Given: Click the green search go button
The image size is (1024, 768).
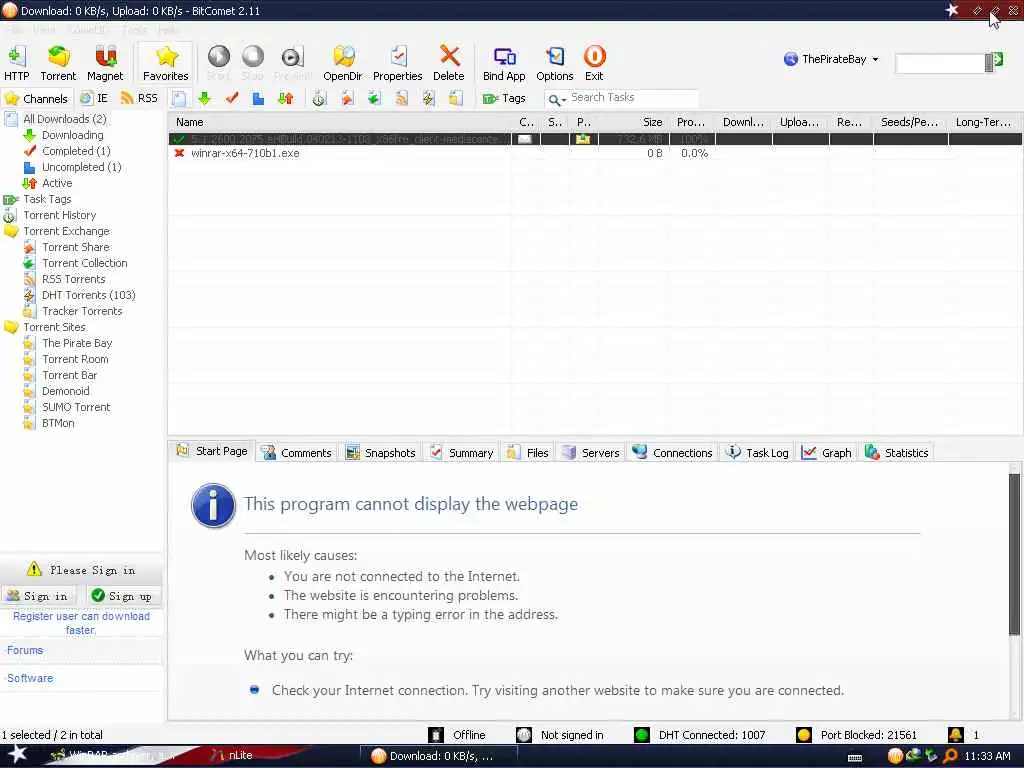Looking at the screenshot, I should coord(997,61).
